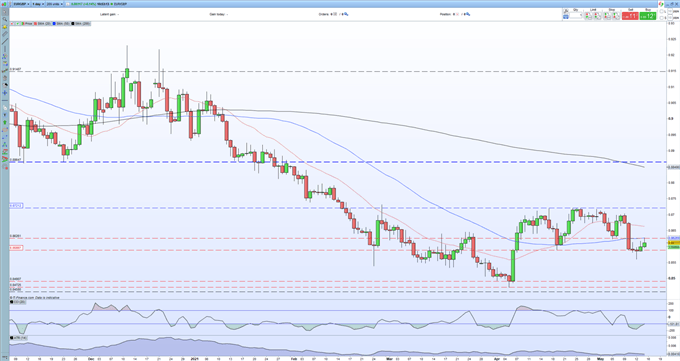Select the blue crosshair move tool

click(x=5, y=93)
